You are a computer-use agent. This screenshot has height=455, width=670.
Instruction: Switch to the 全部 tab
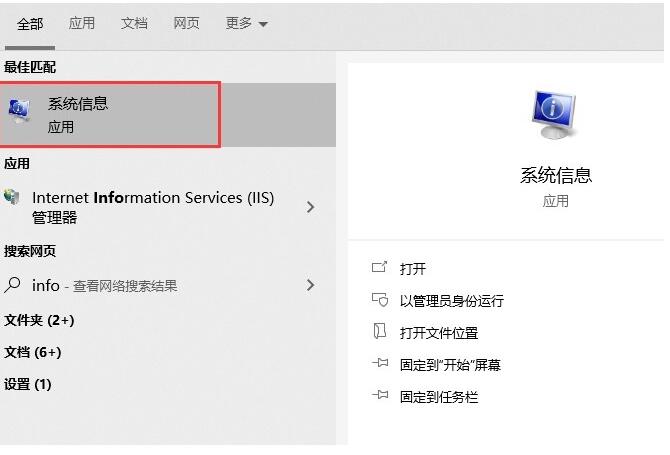(x=30, y=24)
